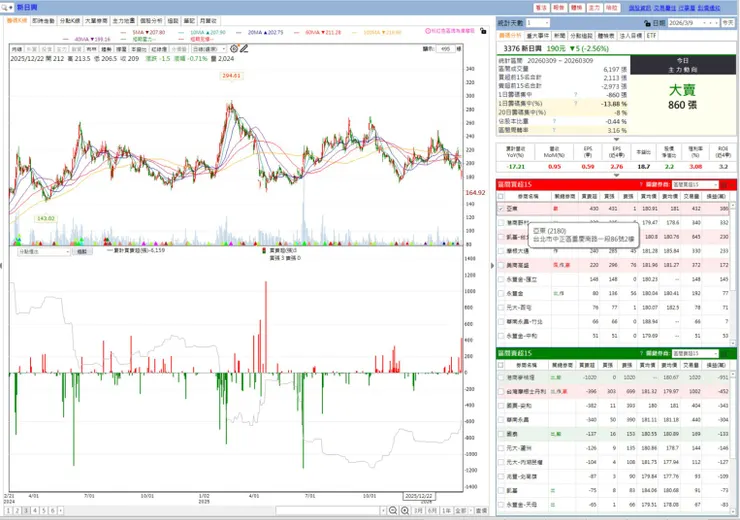This screenshot has height=520, width=740.
Task: Toggle the lock icon above the chart
Action: click(x=483, y=31)
